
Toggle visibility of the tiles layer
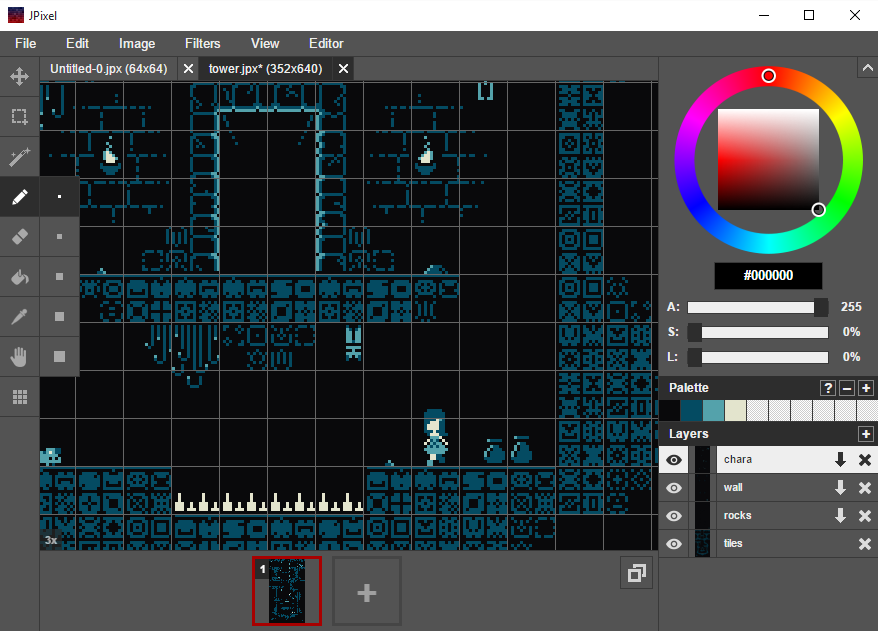point(674,544)
